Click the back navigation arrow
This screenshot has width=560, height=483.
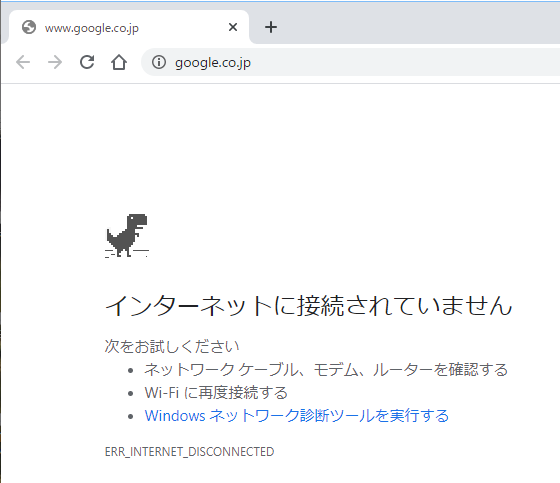(23, 62)
